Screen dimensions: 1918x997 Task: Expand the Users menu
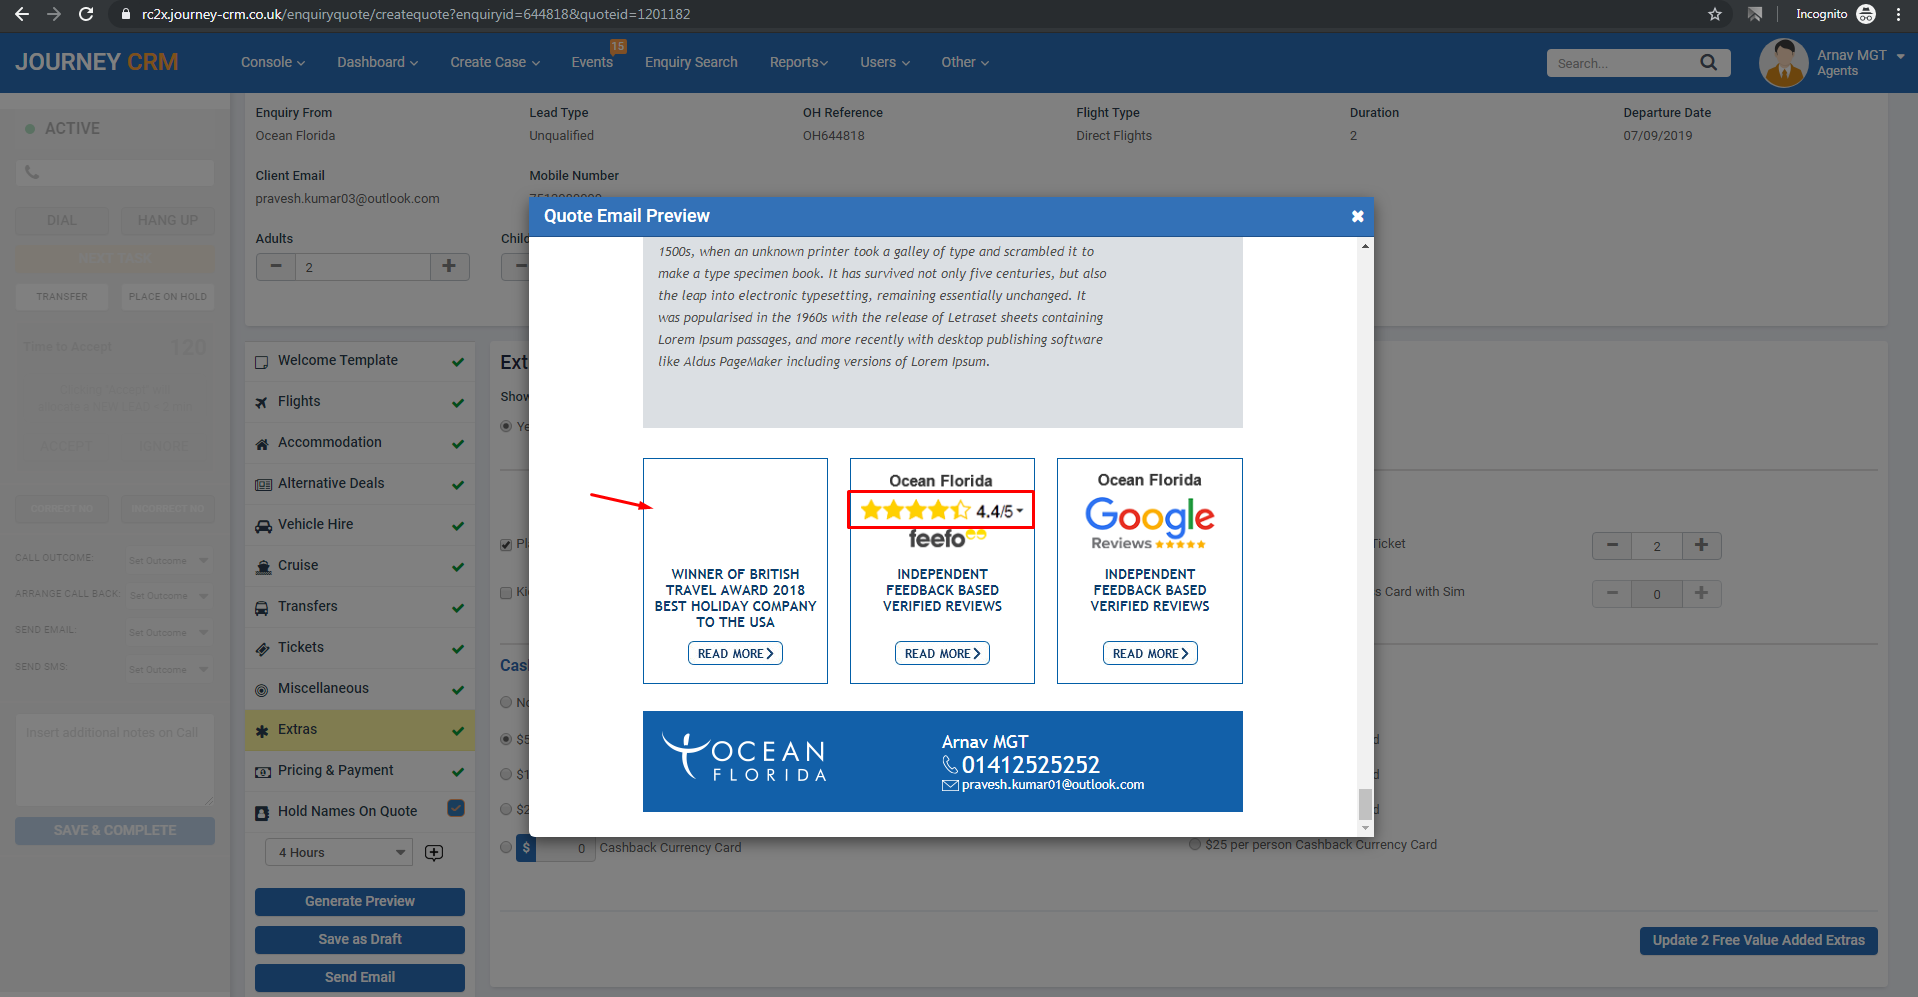tap(885, 62)
